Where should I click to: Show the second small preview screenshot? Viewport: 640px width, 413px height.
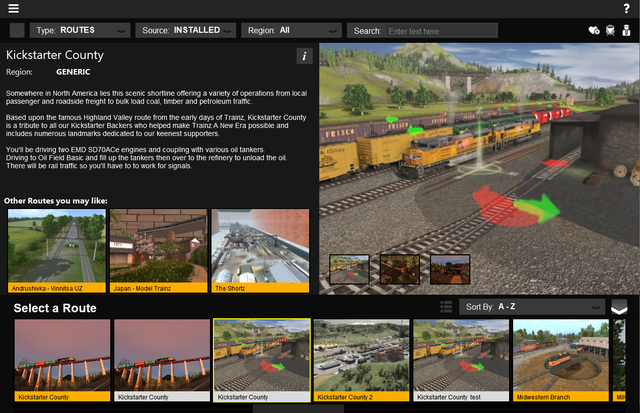click(x=400, y=269)
